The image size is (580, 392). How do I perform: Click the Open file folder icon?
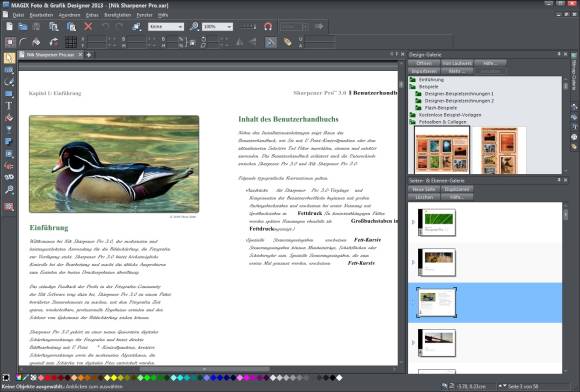point(23,26)
